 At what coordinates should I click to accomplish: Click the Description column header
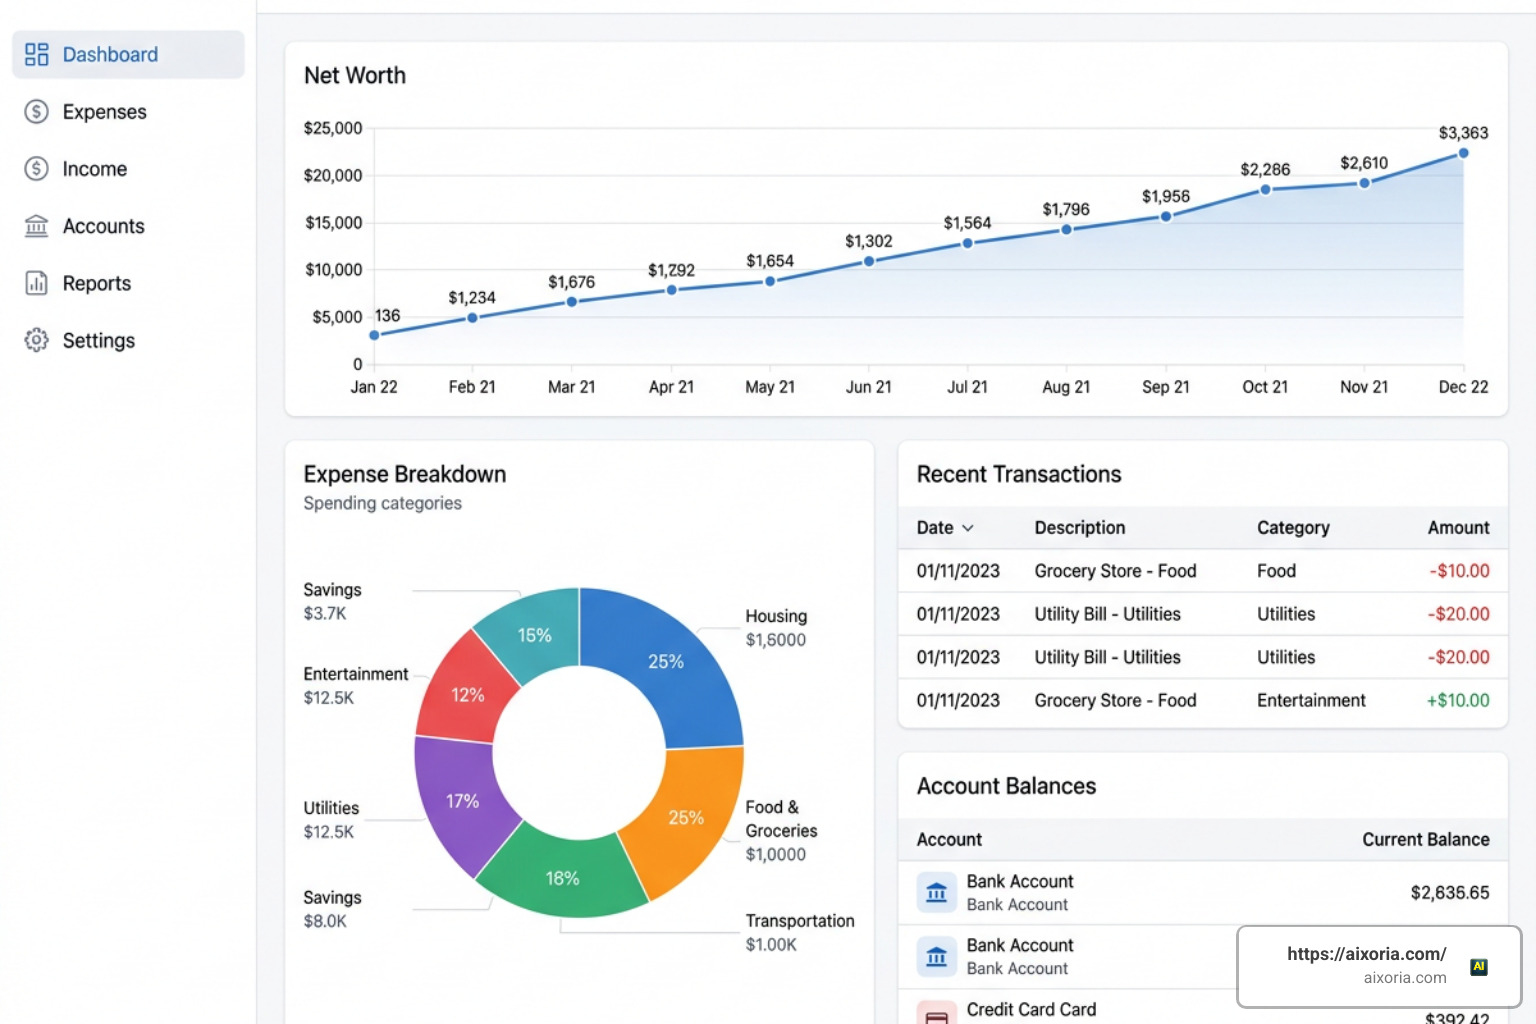click(1079, 527)
